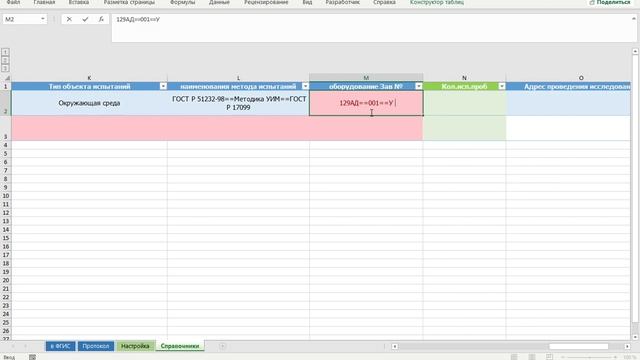
Task: Collapse the formula bar with the chevron
Action: 633,18
